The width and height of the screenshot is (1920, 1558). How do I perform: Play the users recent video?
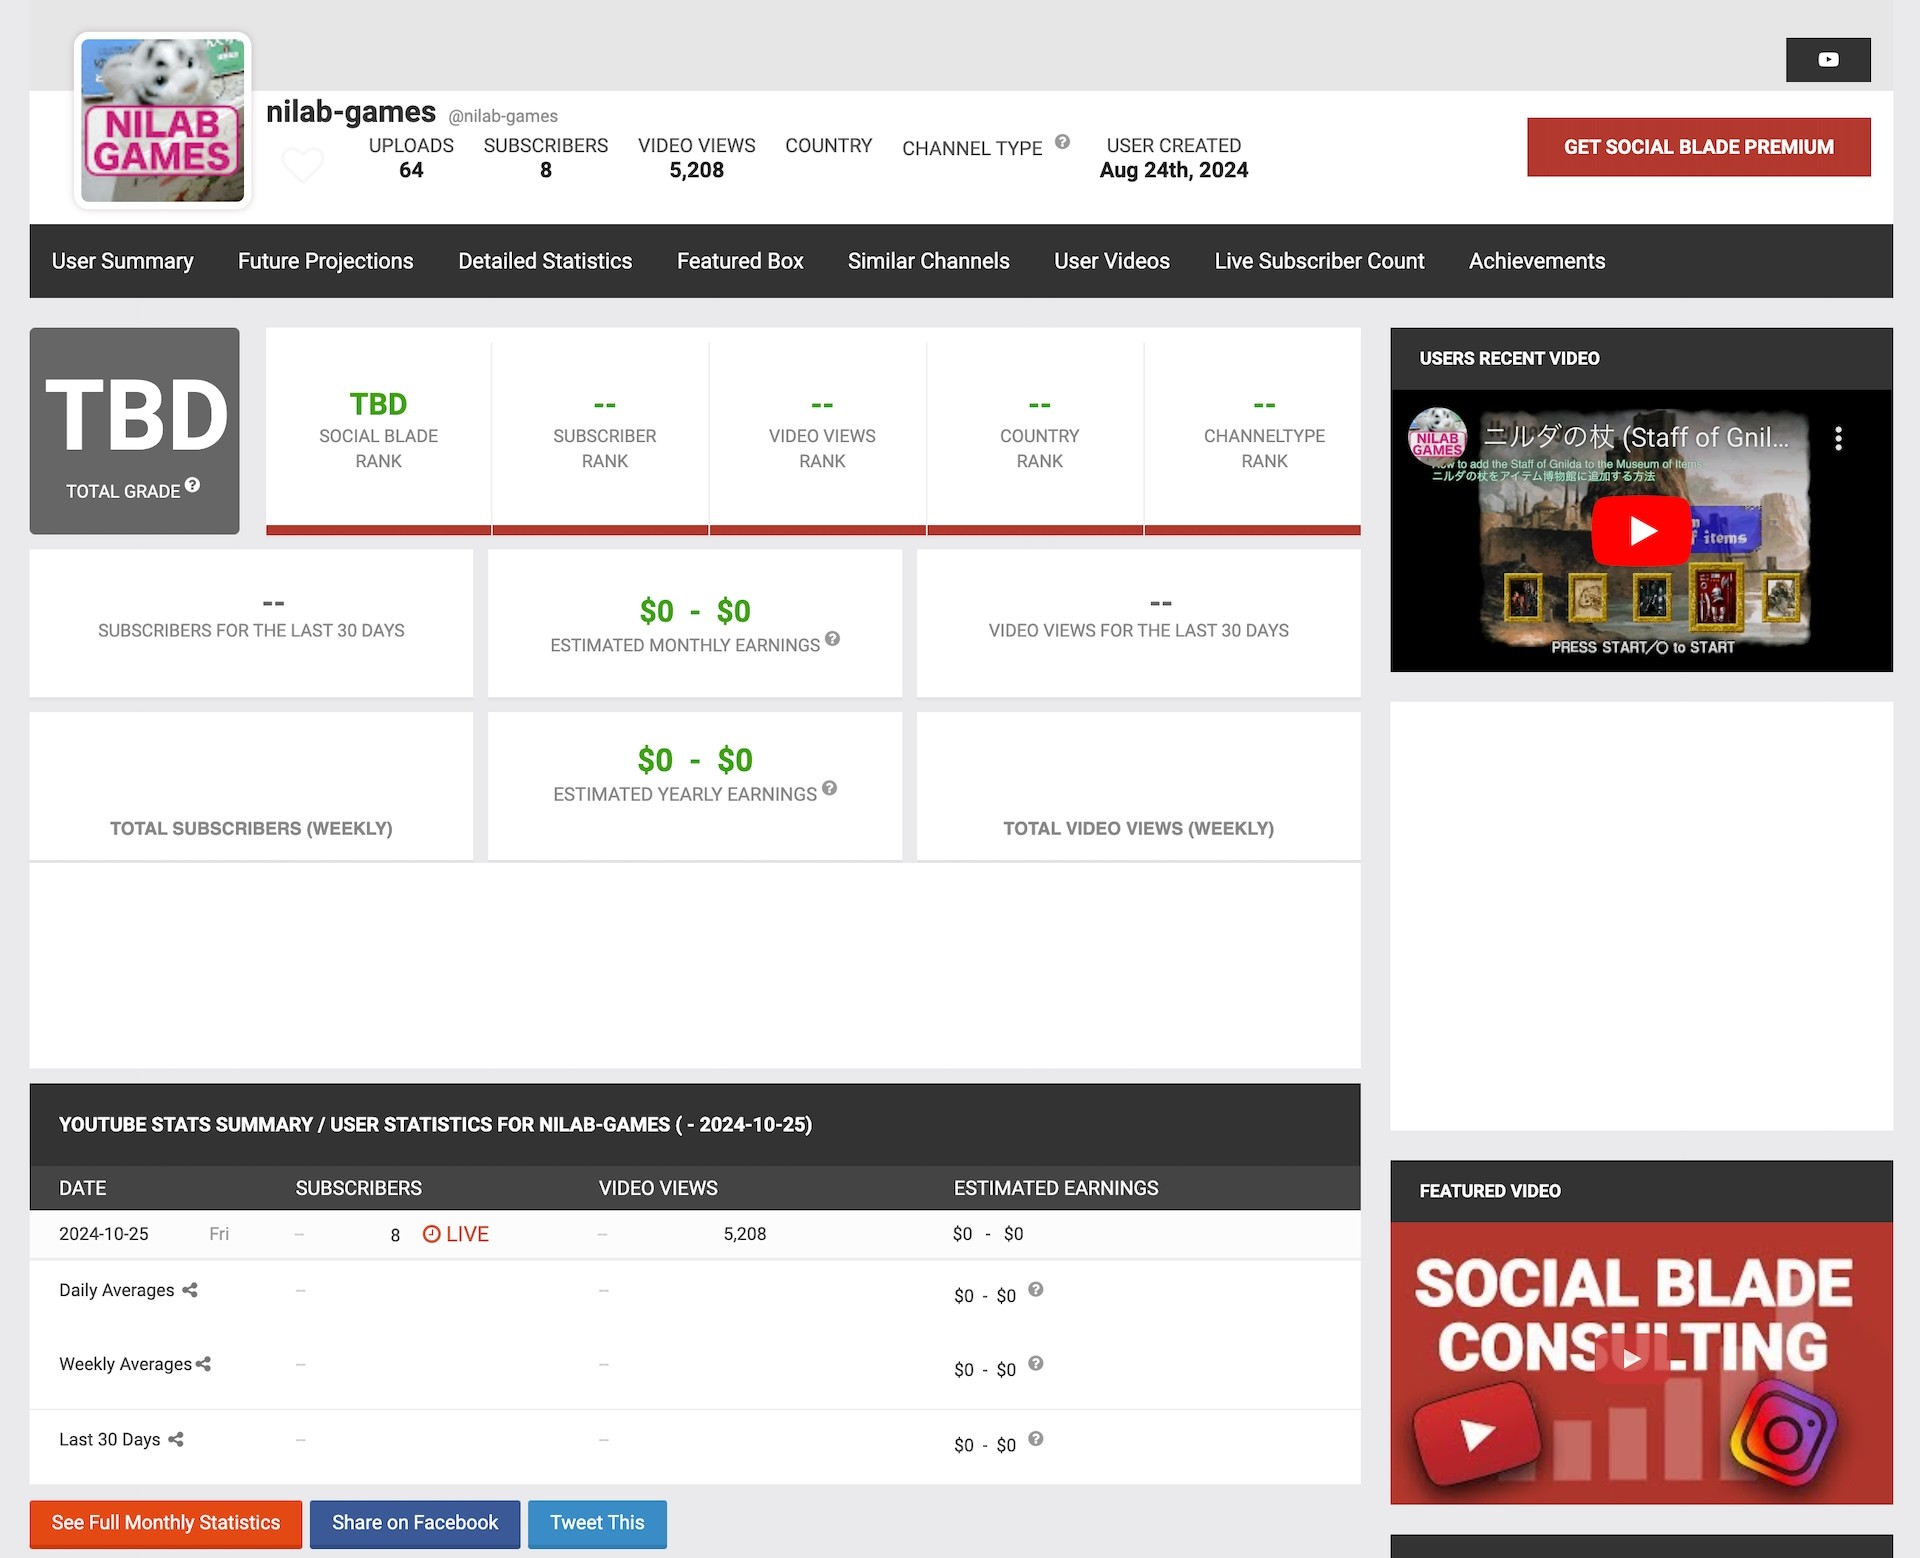click(1641, 530)
